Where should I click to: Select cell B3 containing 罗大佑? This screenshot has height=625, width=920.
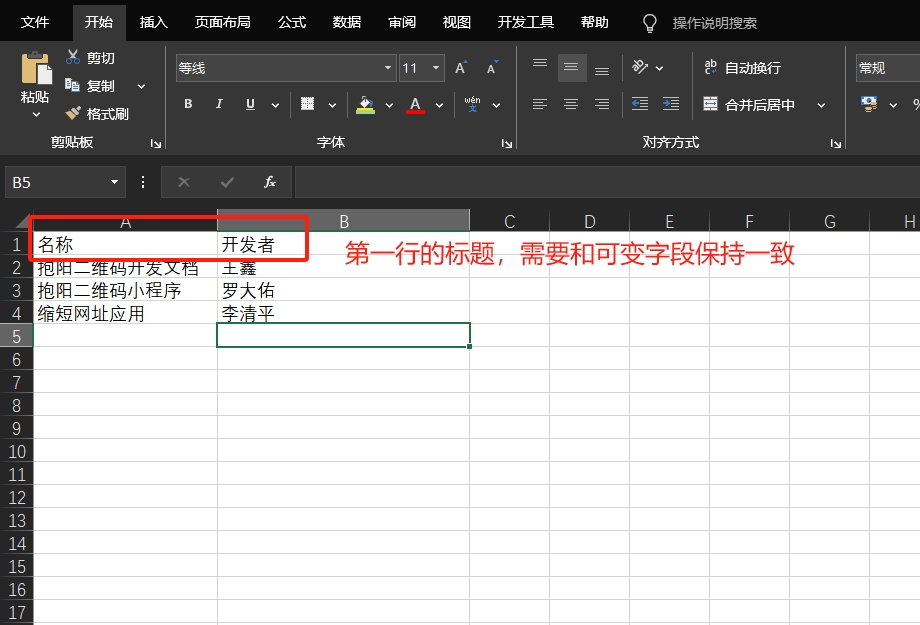pos(343,291)
